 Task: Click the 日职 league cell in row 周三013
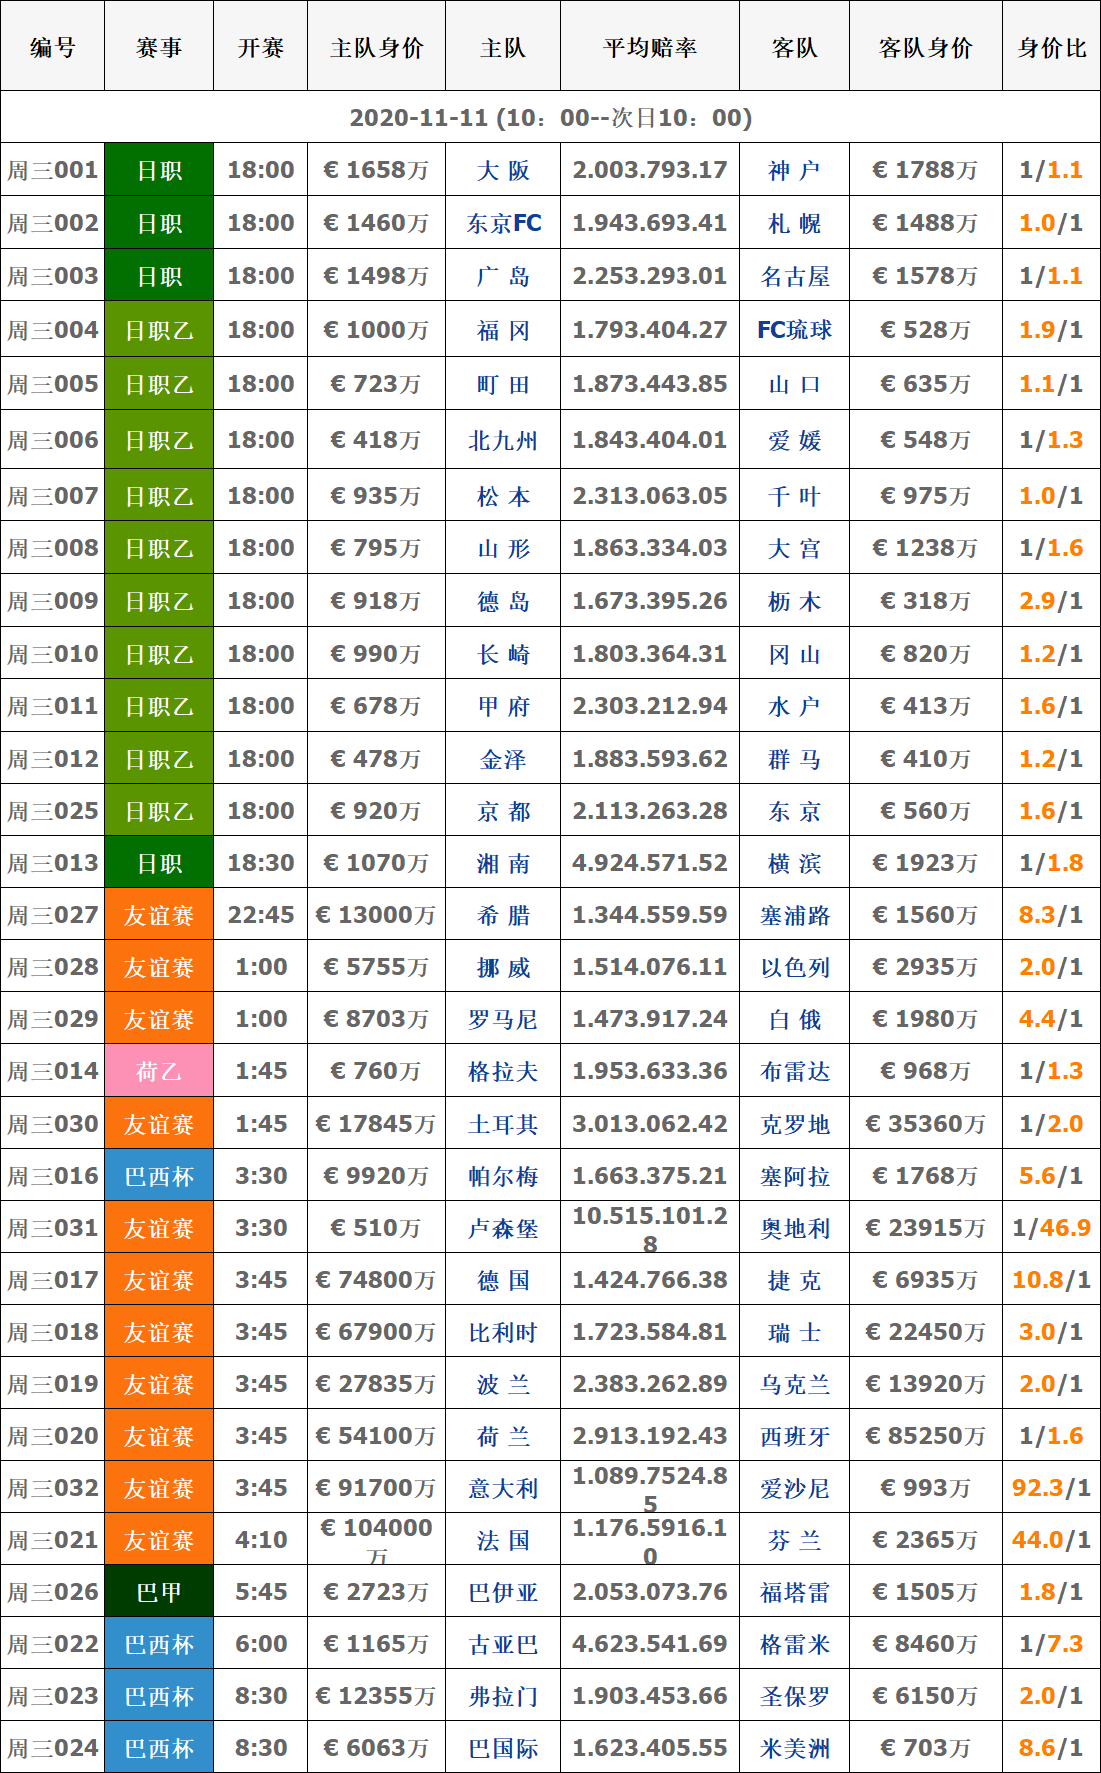tap(159, 863)
